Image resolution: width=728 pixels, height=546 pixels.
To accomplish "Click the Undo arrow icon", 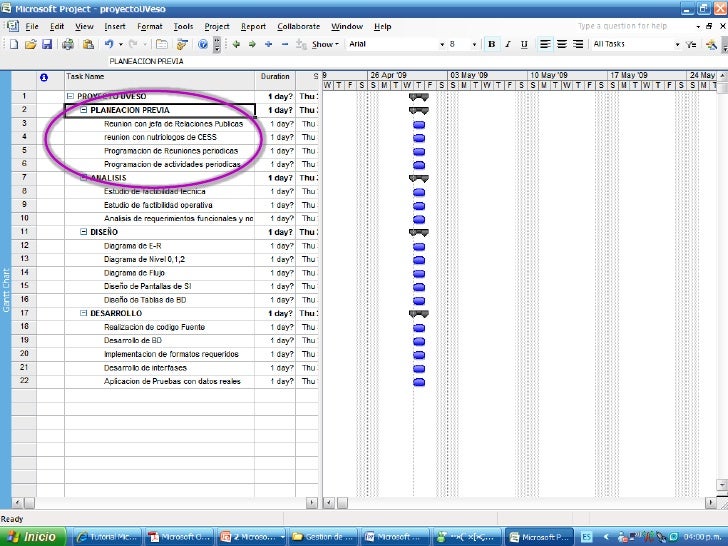I will pos(109,45).
